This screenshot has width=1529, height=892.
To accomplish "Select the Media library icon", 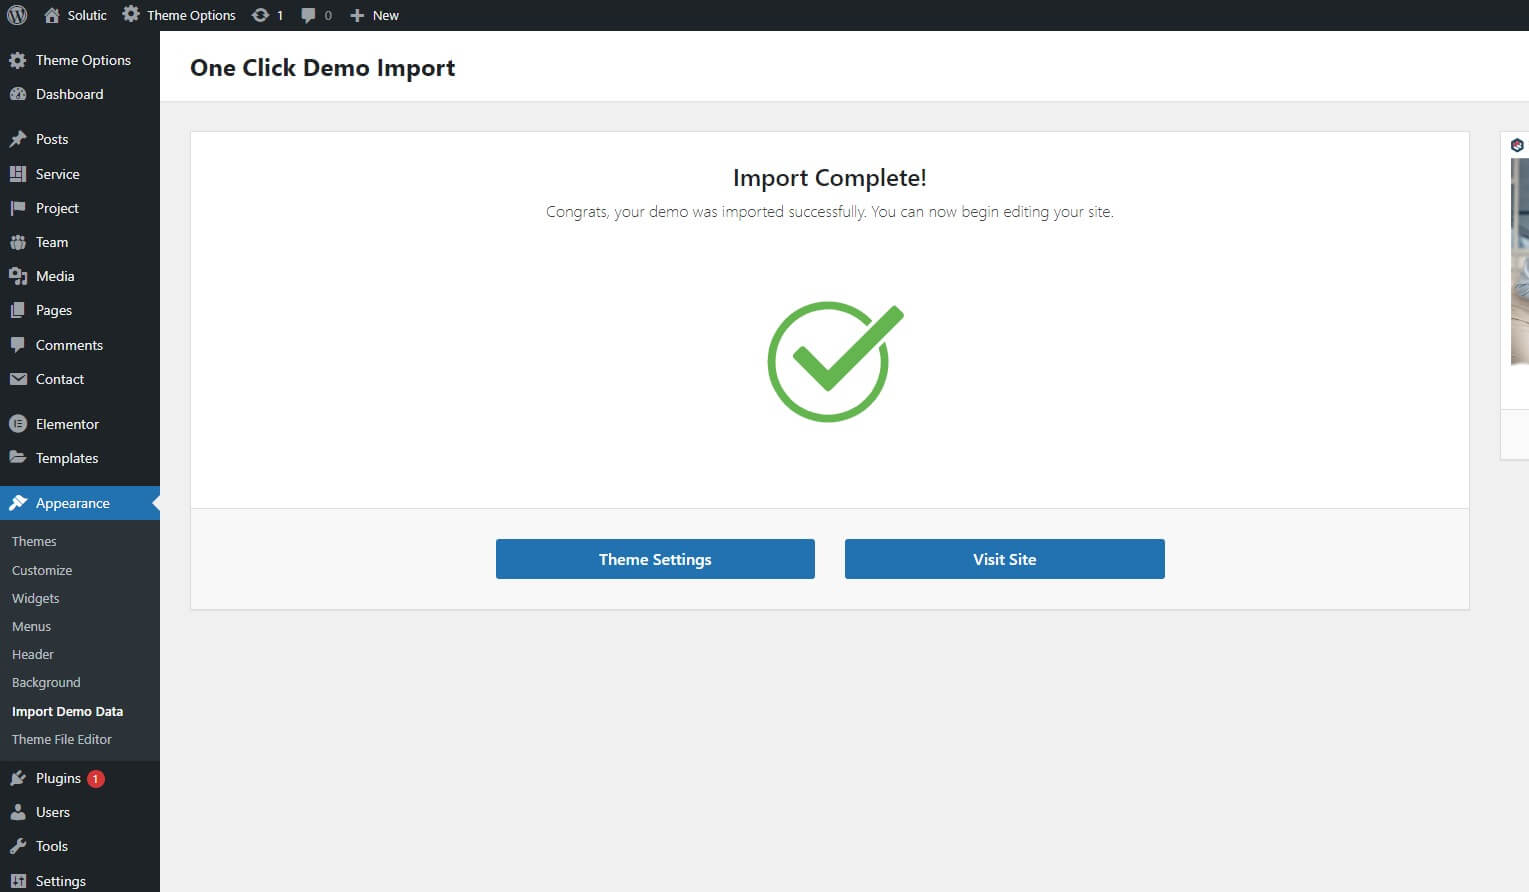I will tap(18, 276).
